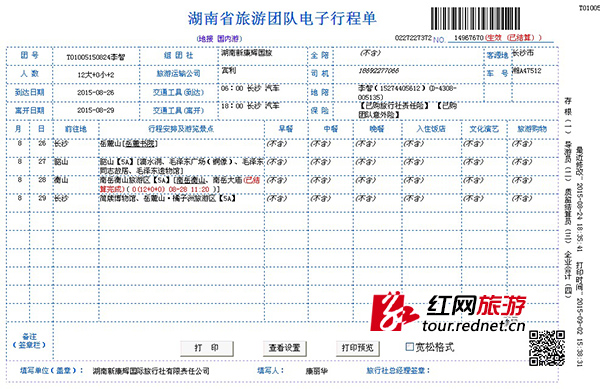Click the 岳麓书院 underlined attraction link

140,144
